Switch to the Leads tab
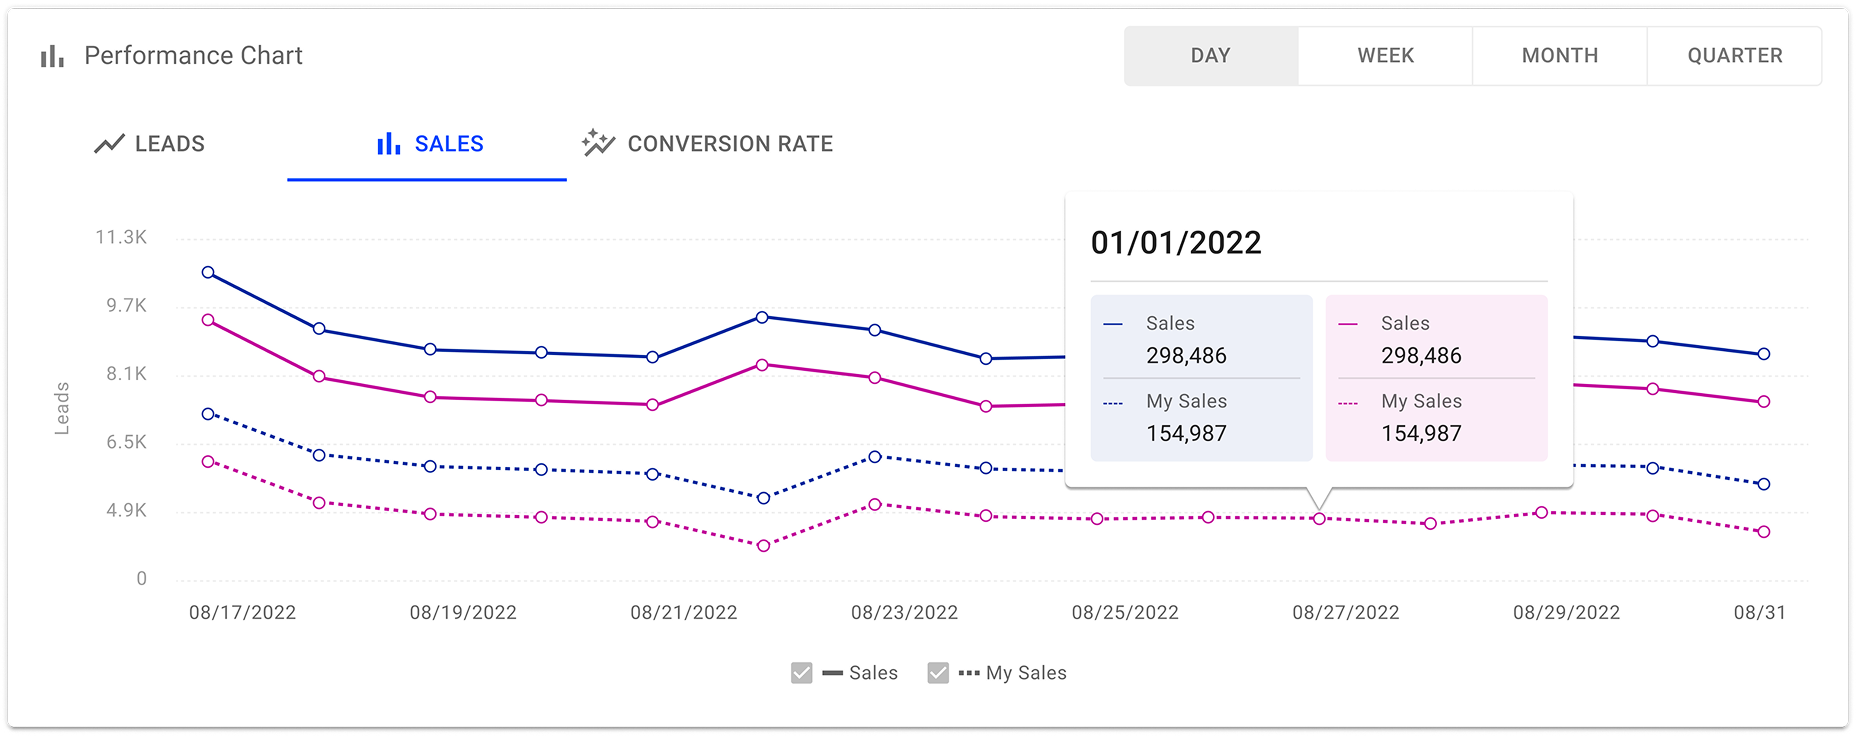This screenshot has height=736, width=1856. (150, 144)
